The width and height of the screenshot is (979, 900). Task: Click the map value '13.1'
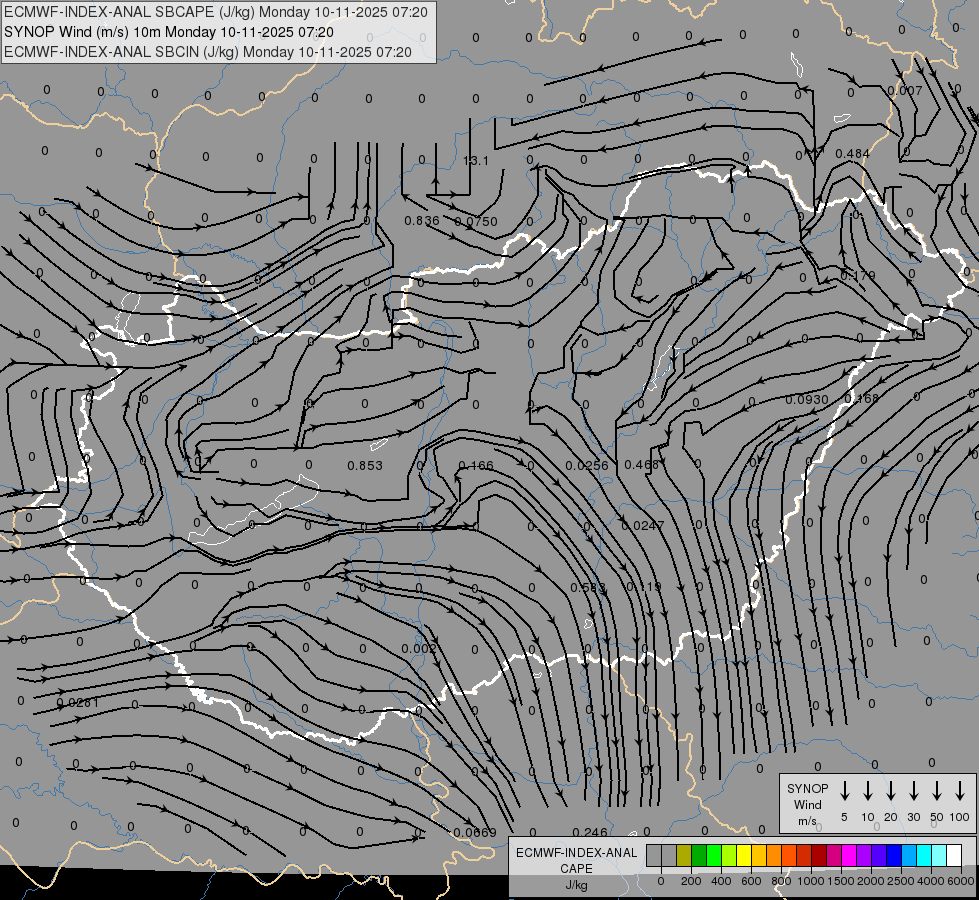[x=476, y=161]
